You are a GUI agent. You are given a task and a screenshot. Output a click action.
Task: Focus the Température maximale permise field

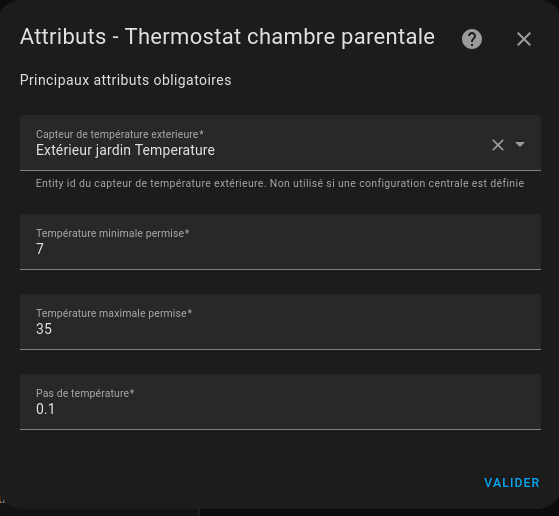[x=280, y=322]
